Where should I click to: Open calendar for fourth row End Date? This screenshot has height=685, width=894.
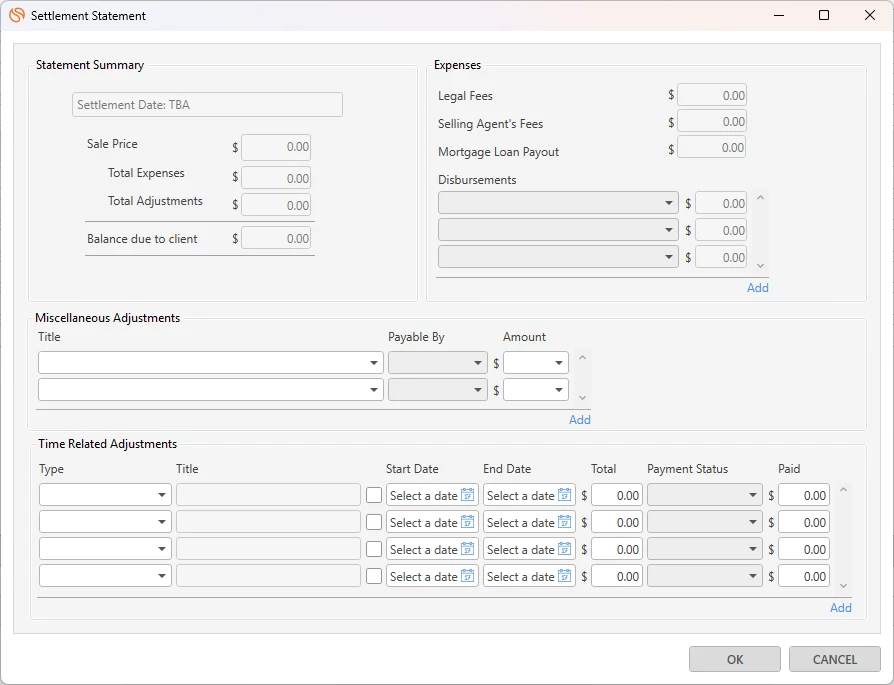click(564, 576)
